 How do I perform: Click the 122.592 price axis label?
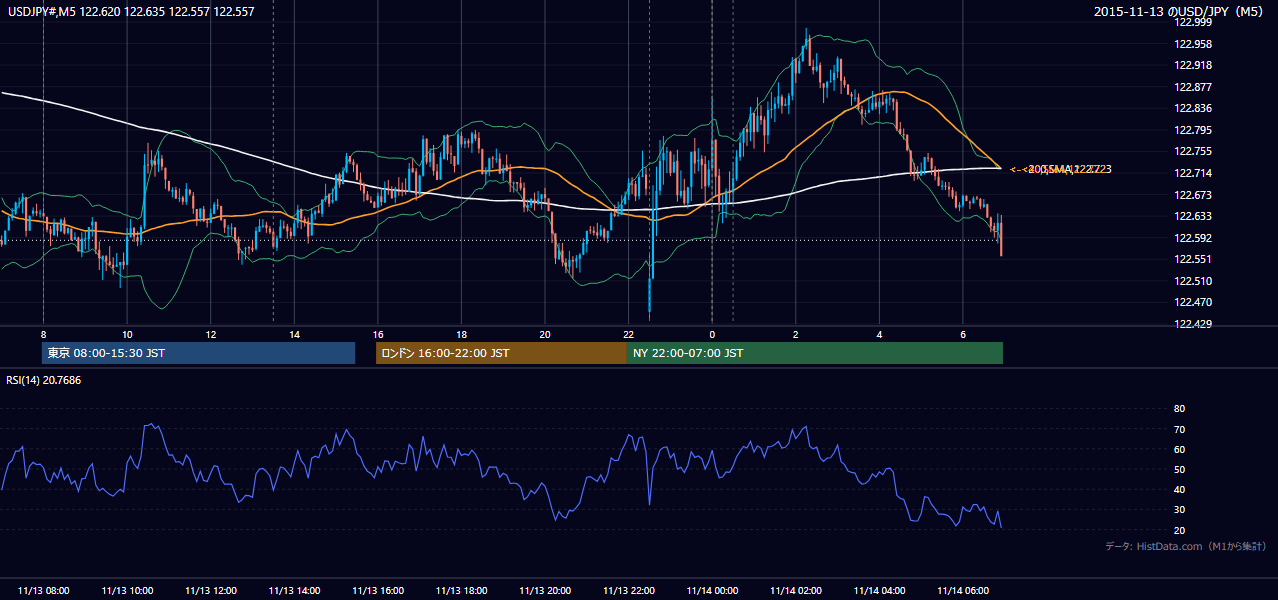[x=1194, y=238]
